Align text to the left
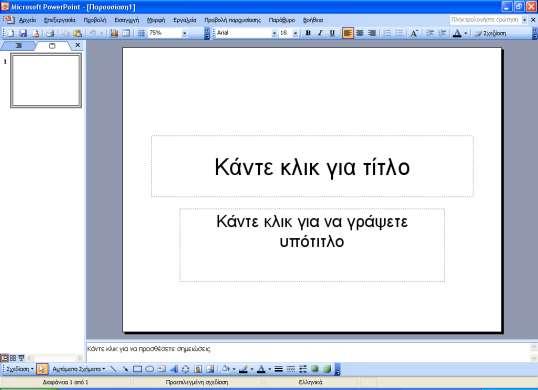 (347, 33)
